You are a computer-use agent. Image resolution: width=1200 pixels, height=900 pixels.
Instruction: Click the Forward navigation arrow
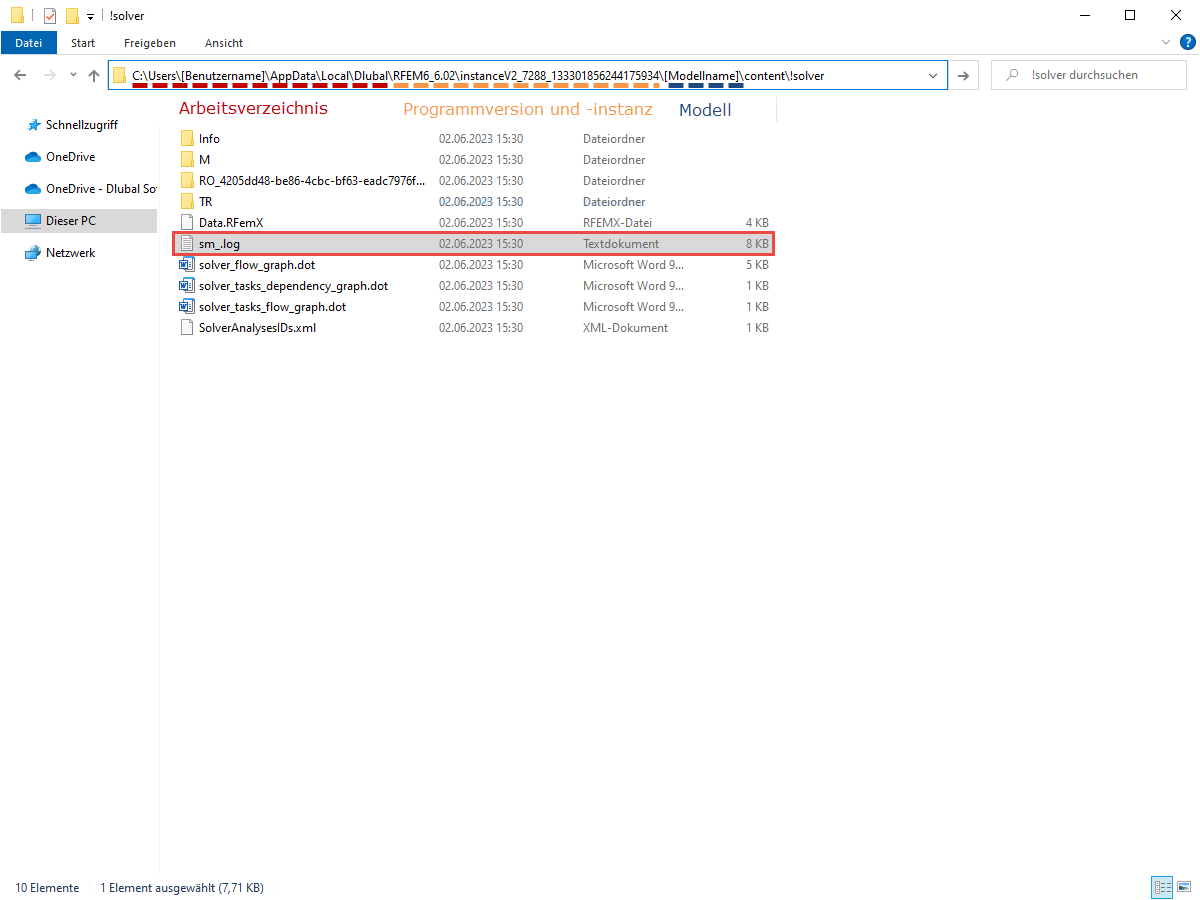tap(49, 75)
